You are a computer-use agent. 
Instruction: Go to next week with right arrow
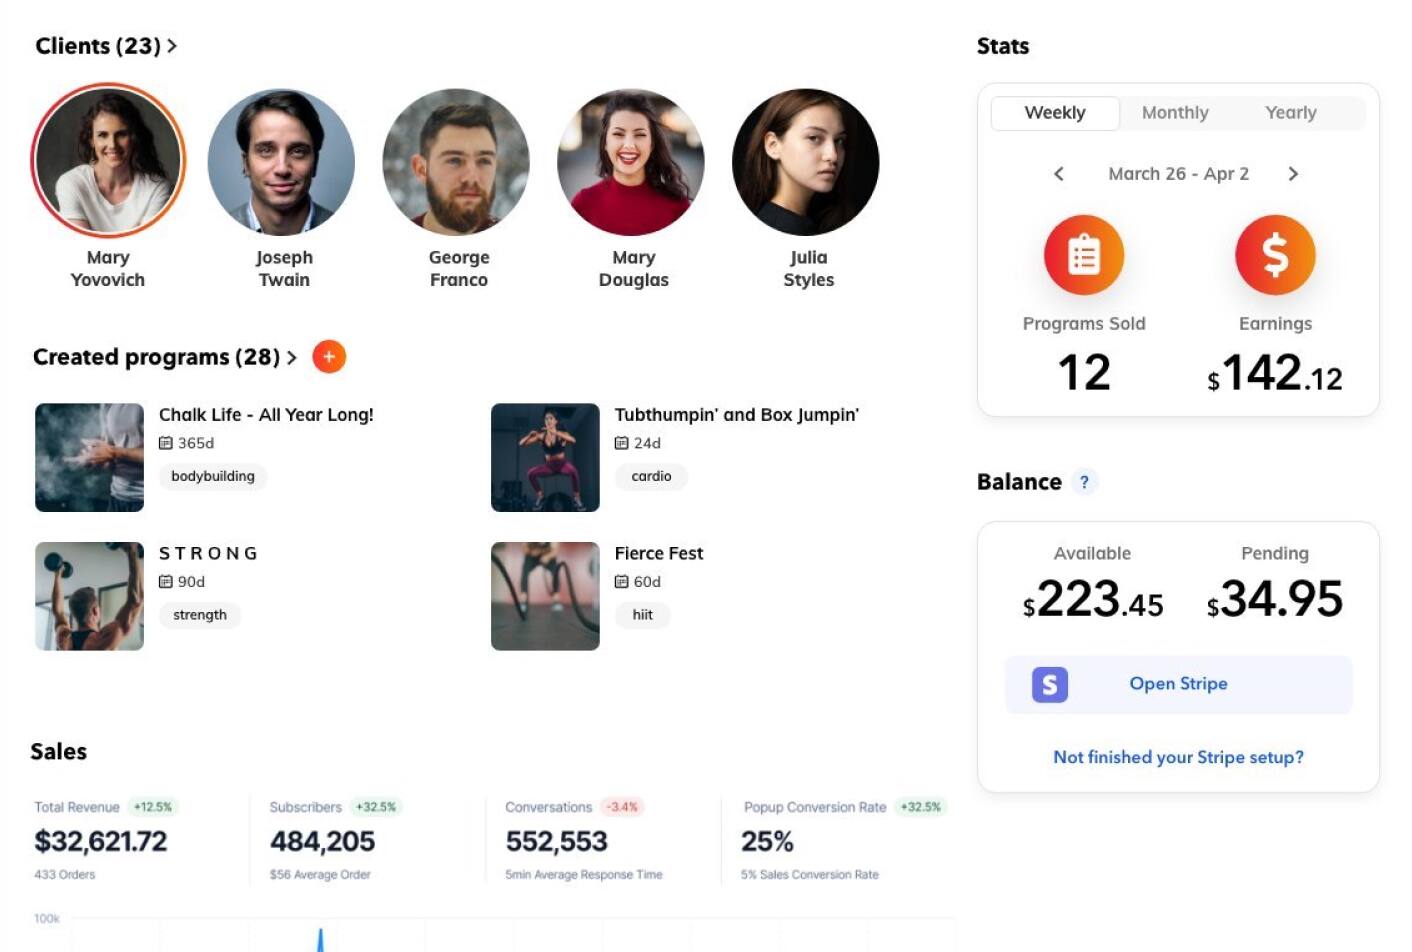1293,174
